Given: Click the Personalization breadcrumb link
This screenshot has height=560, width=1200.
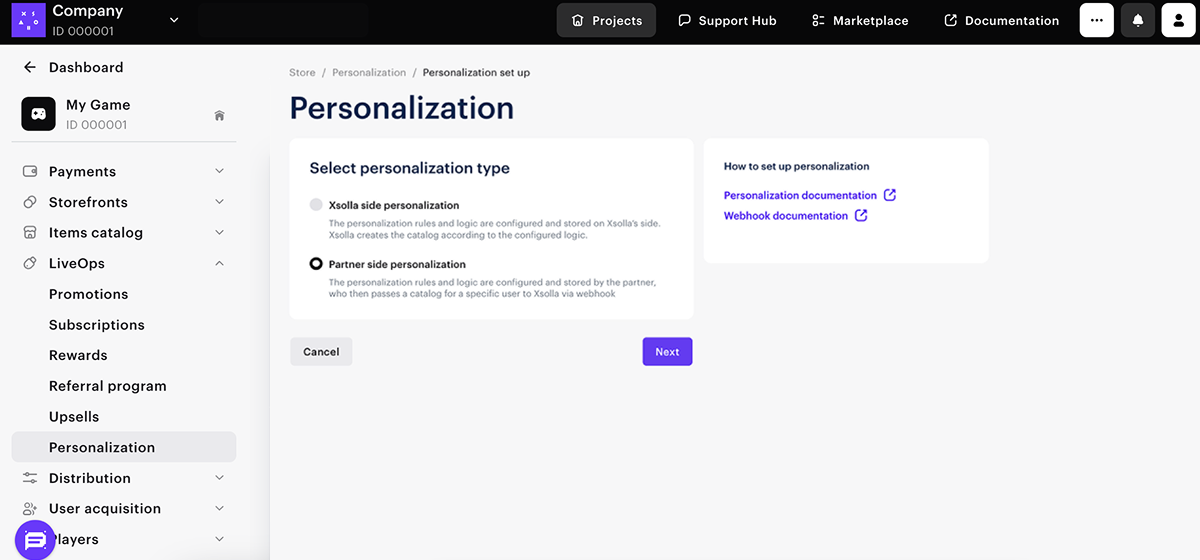Looking at the screenshot, I should tap(369, 73).
